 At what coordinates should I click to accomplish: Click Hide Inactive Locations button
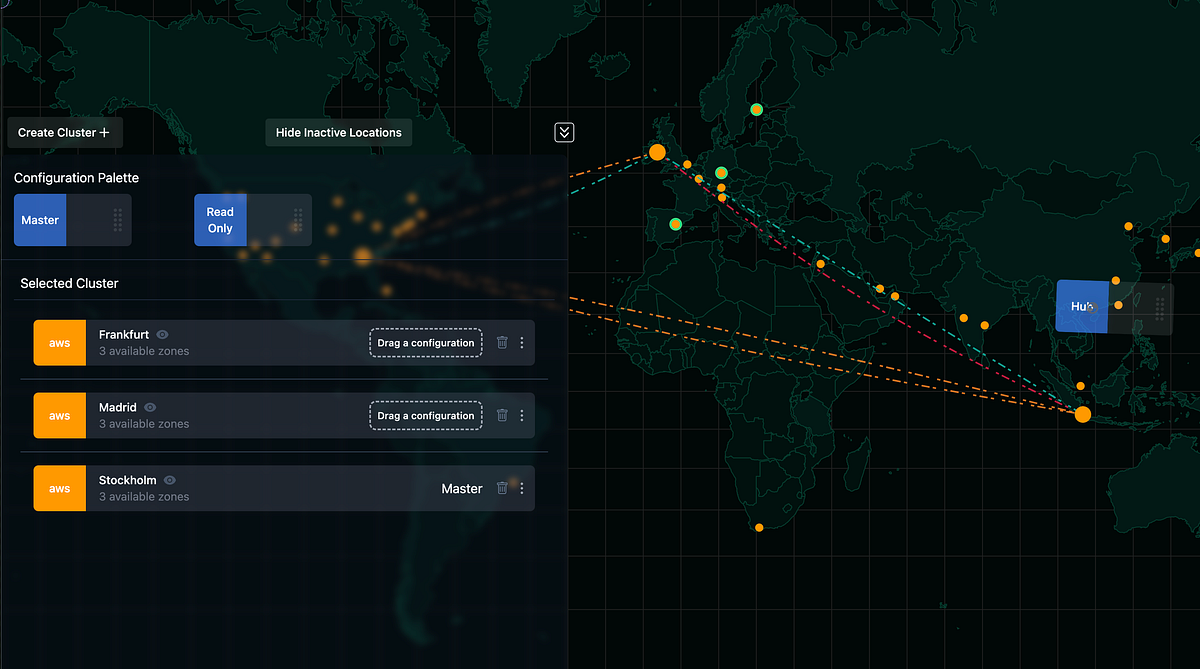click(339, 132)
